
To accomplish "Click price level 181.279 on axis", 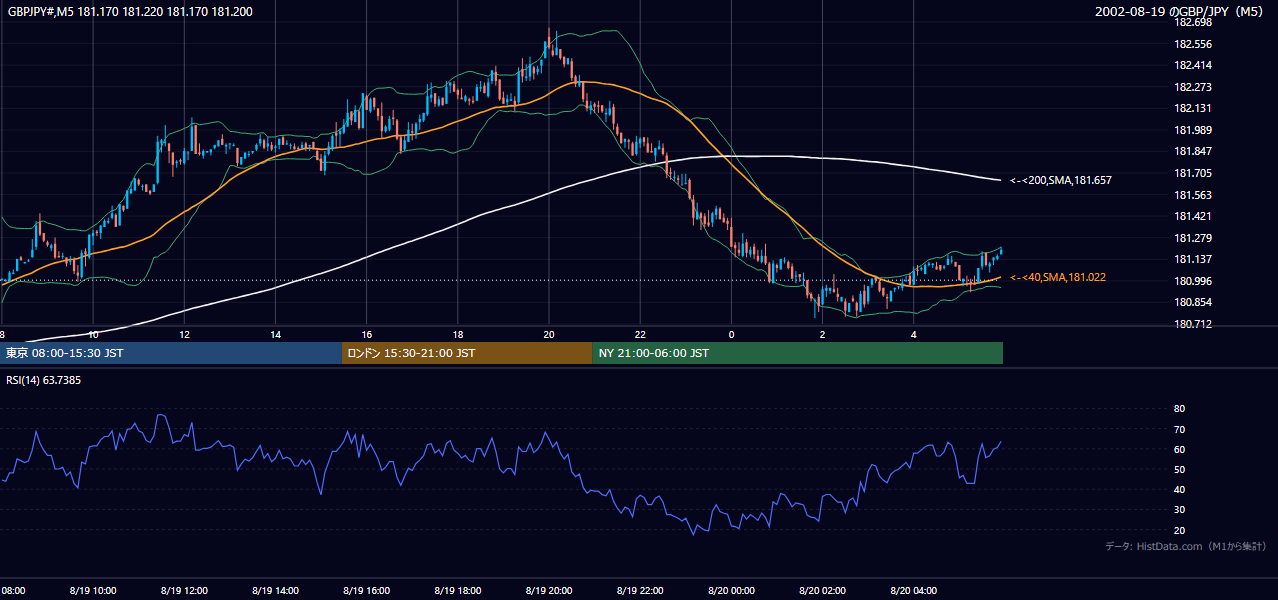I will click(x=1193, y=238).
